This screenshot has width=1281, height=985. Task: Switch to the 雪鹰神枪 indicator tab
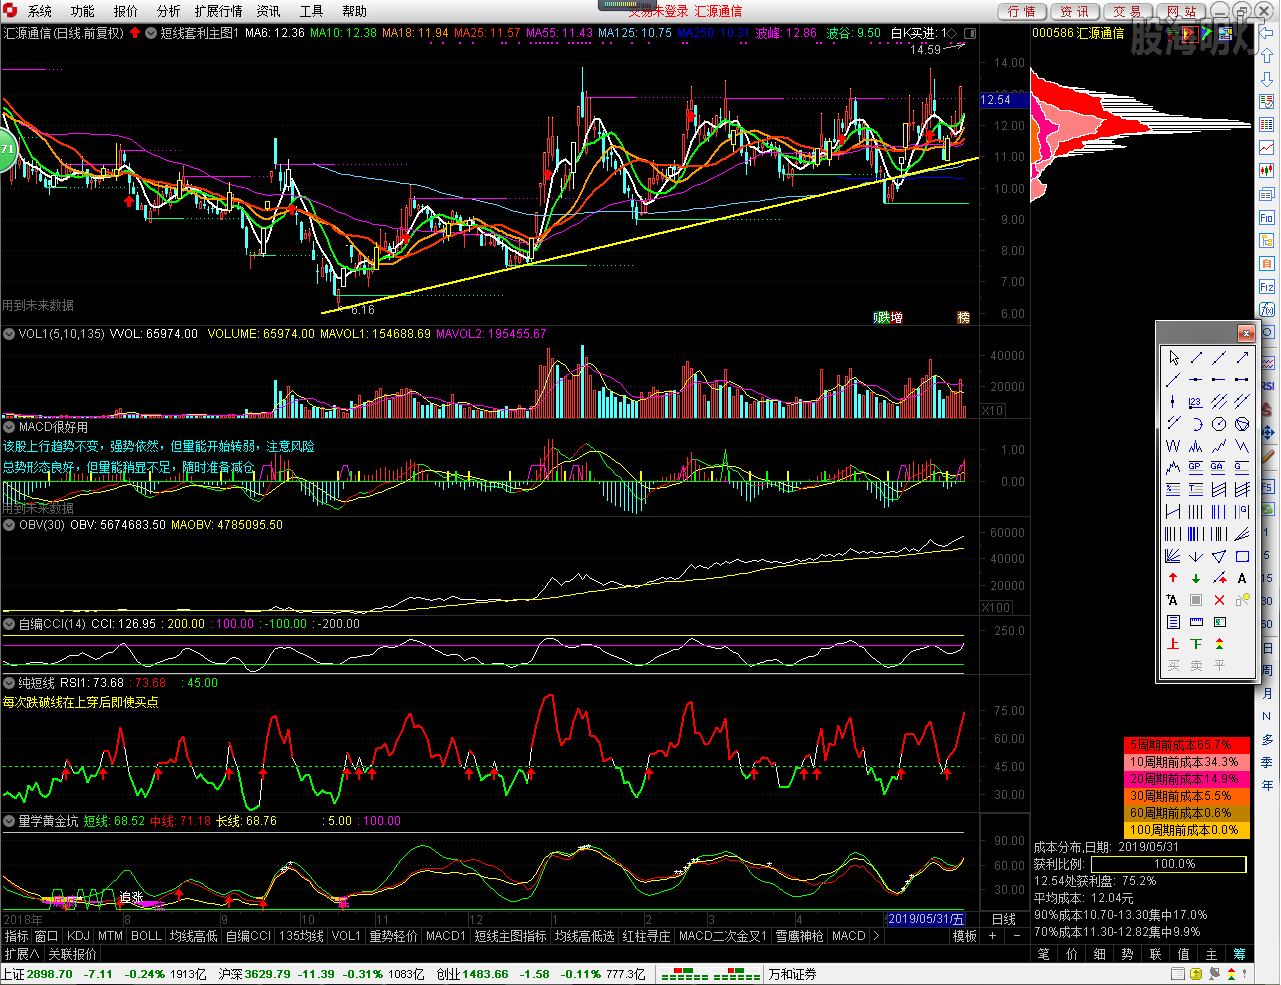tap(800, 936)
